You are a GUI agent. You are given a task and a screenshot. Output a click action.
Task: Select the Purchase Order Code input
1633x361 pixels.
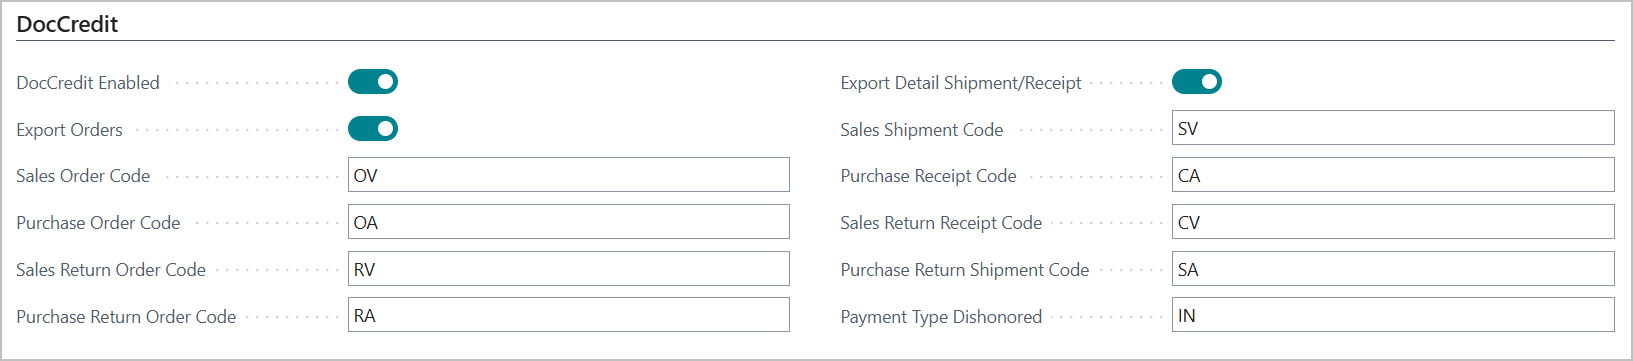pyautogui.click(x=569, y=222)
